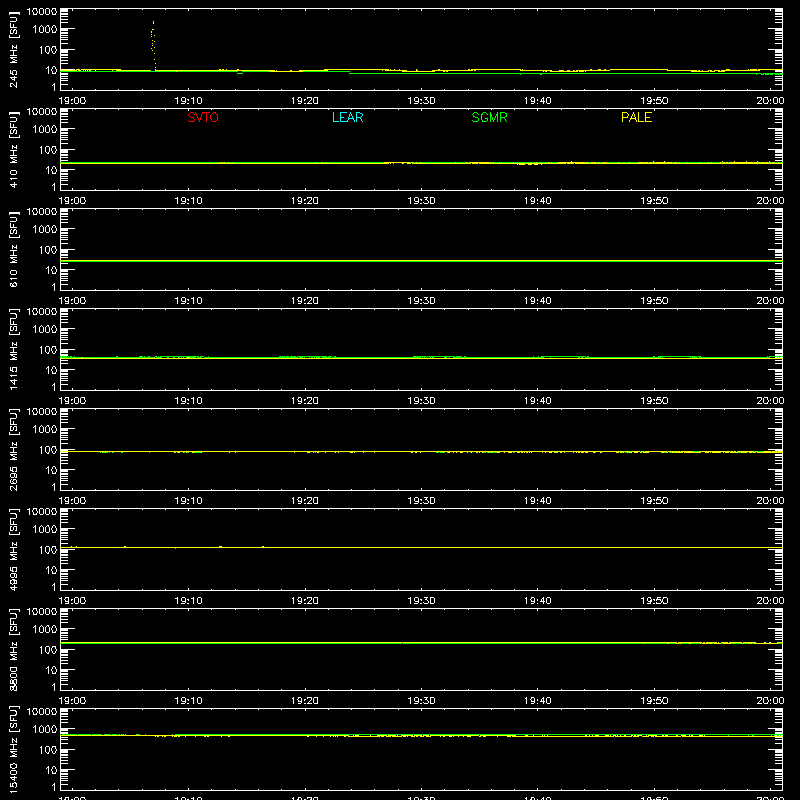The height and width of the screenshot is (800, 800).
Task: Click 19:20 tick label below 2695 MHz panel
Action: 305,501
